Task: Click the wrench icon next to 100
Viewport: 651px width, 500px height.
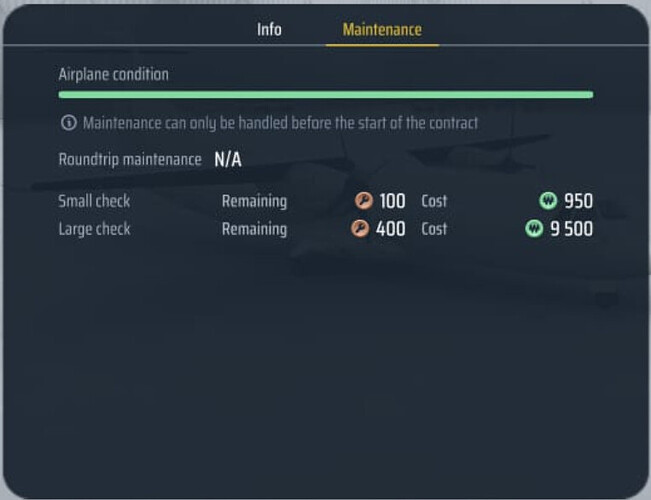Action: pos(364,201)
